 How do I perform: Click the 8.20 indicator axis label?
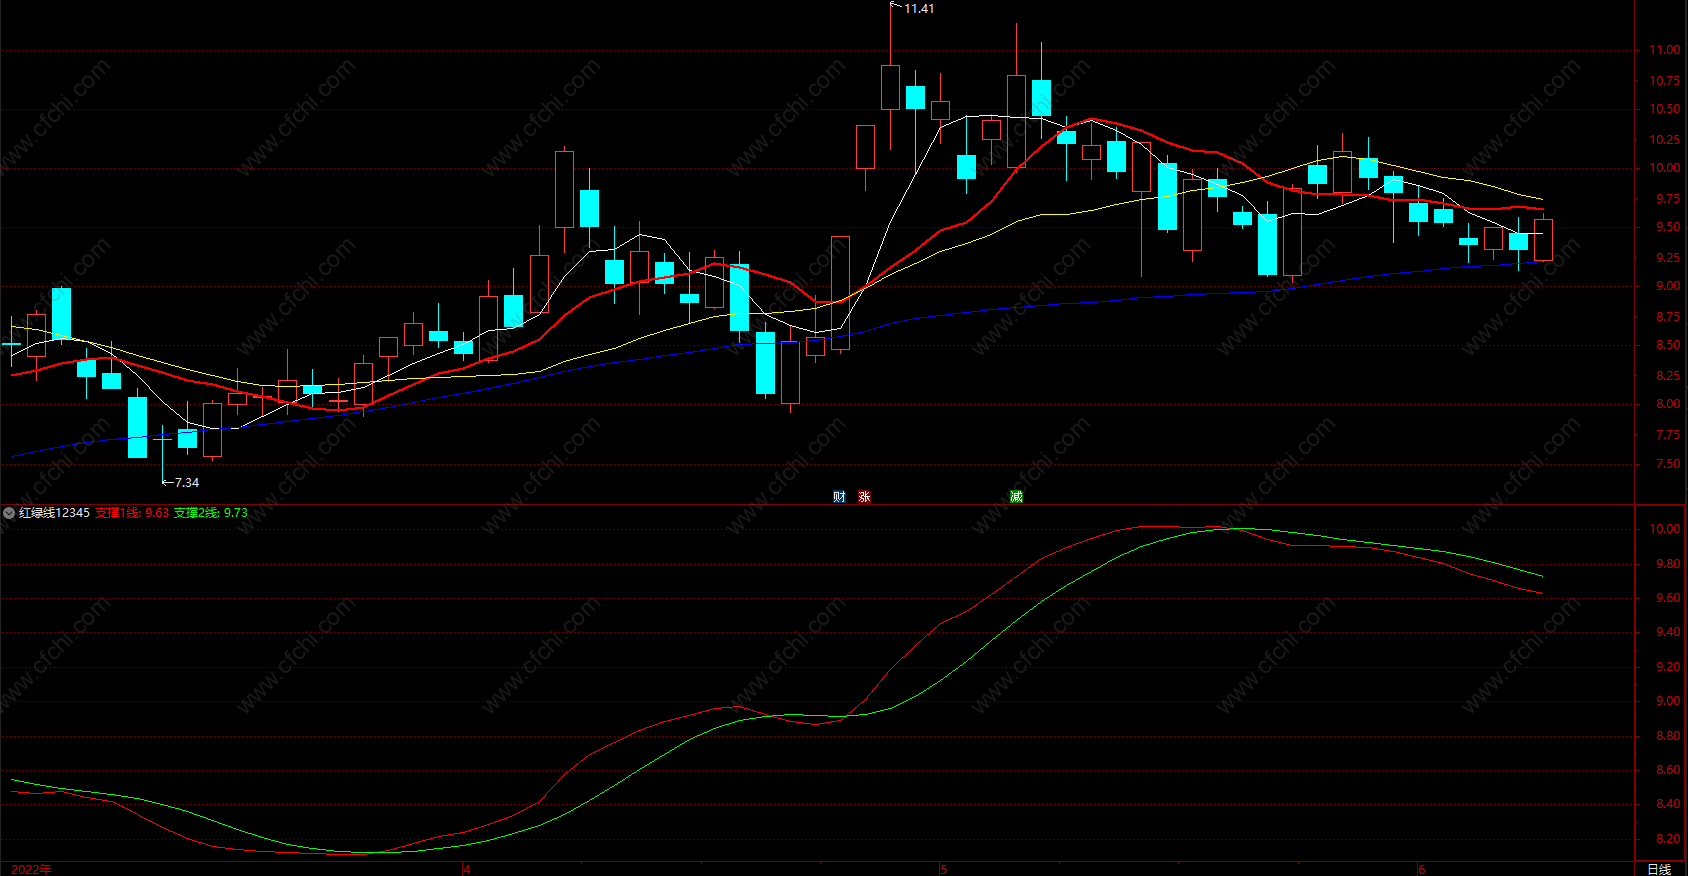[x=1668, y=839]
